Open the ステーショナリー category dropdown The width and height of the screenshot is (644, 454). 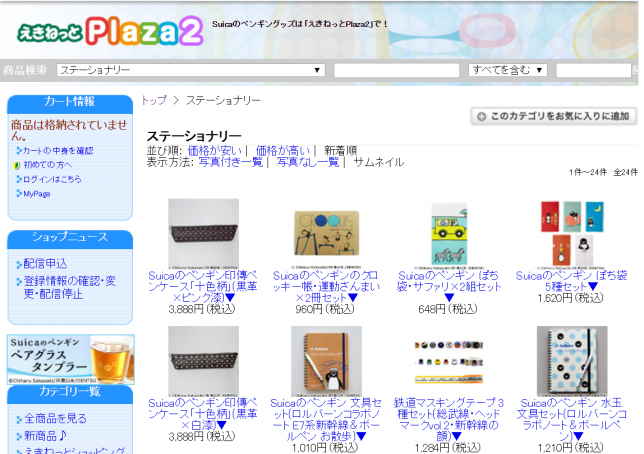191,70
